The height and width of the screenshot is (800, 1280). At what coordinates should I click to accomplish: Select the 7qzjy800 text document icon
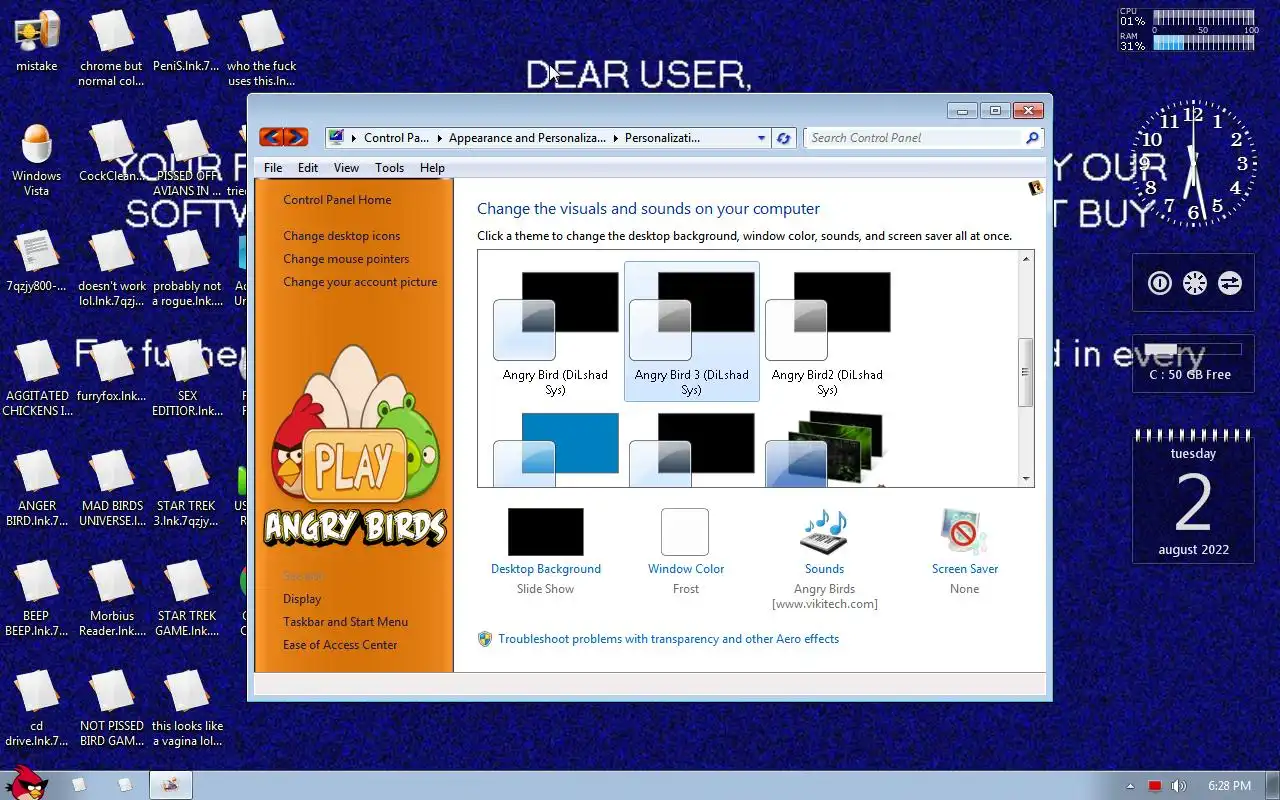[x=37, y=262]
